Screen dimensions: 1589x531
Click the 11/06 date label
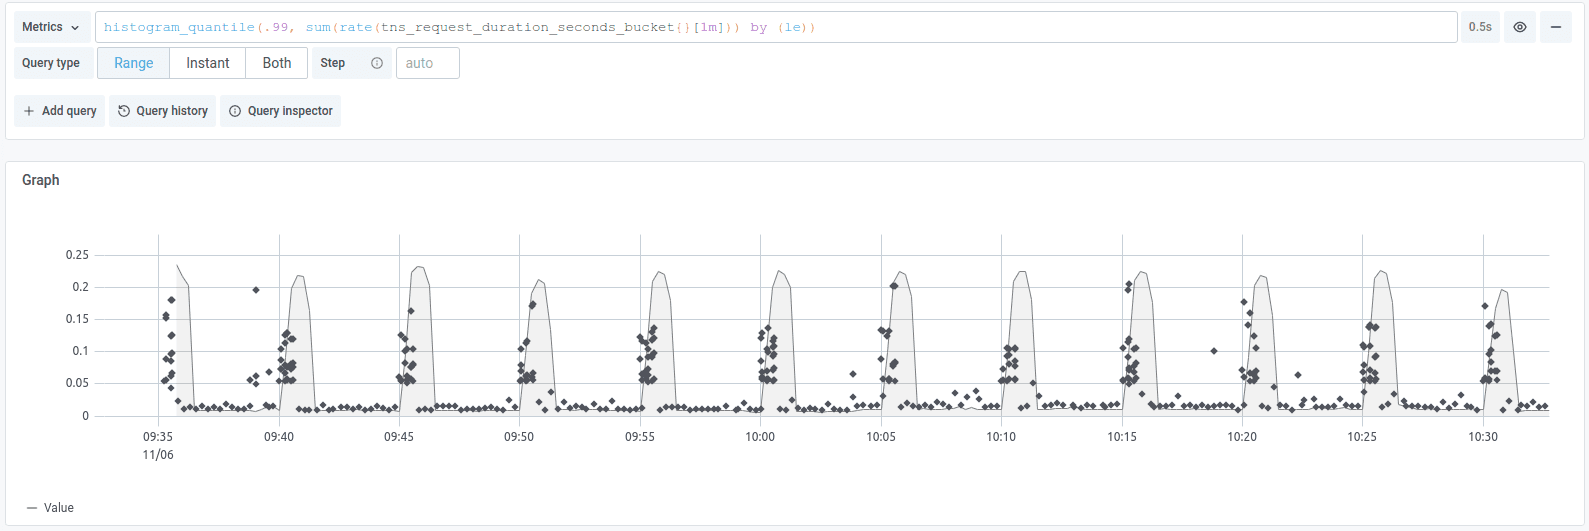pyautogui.click(x=158, y=455)
